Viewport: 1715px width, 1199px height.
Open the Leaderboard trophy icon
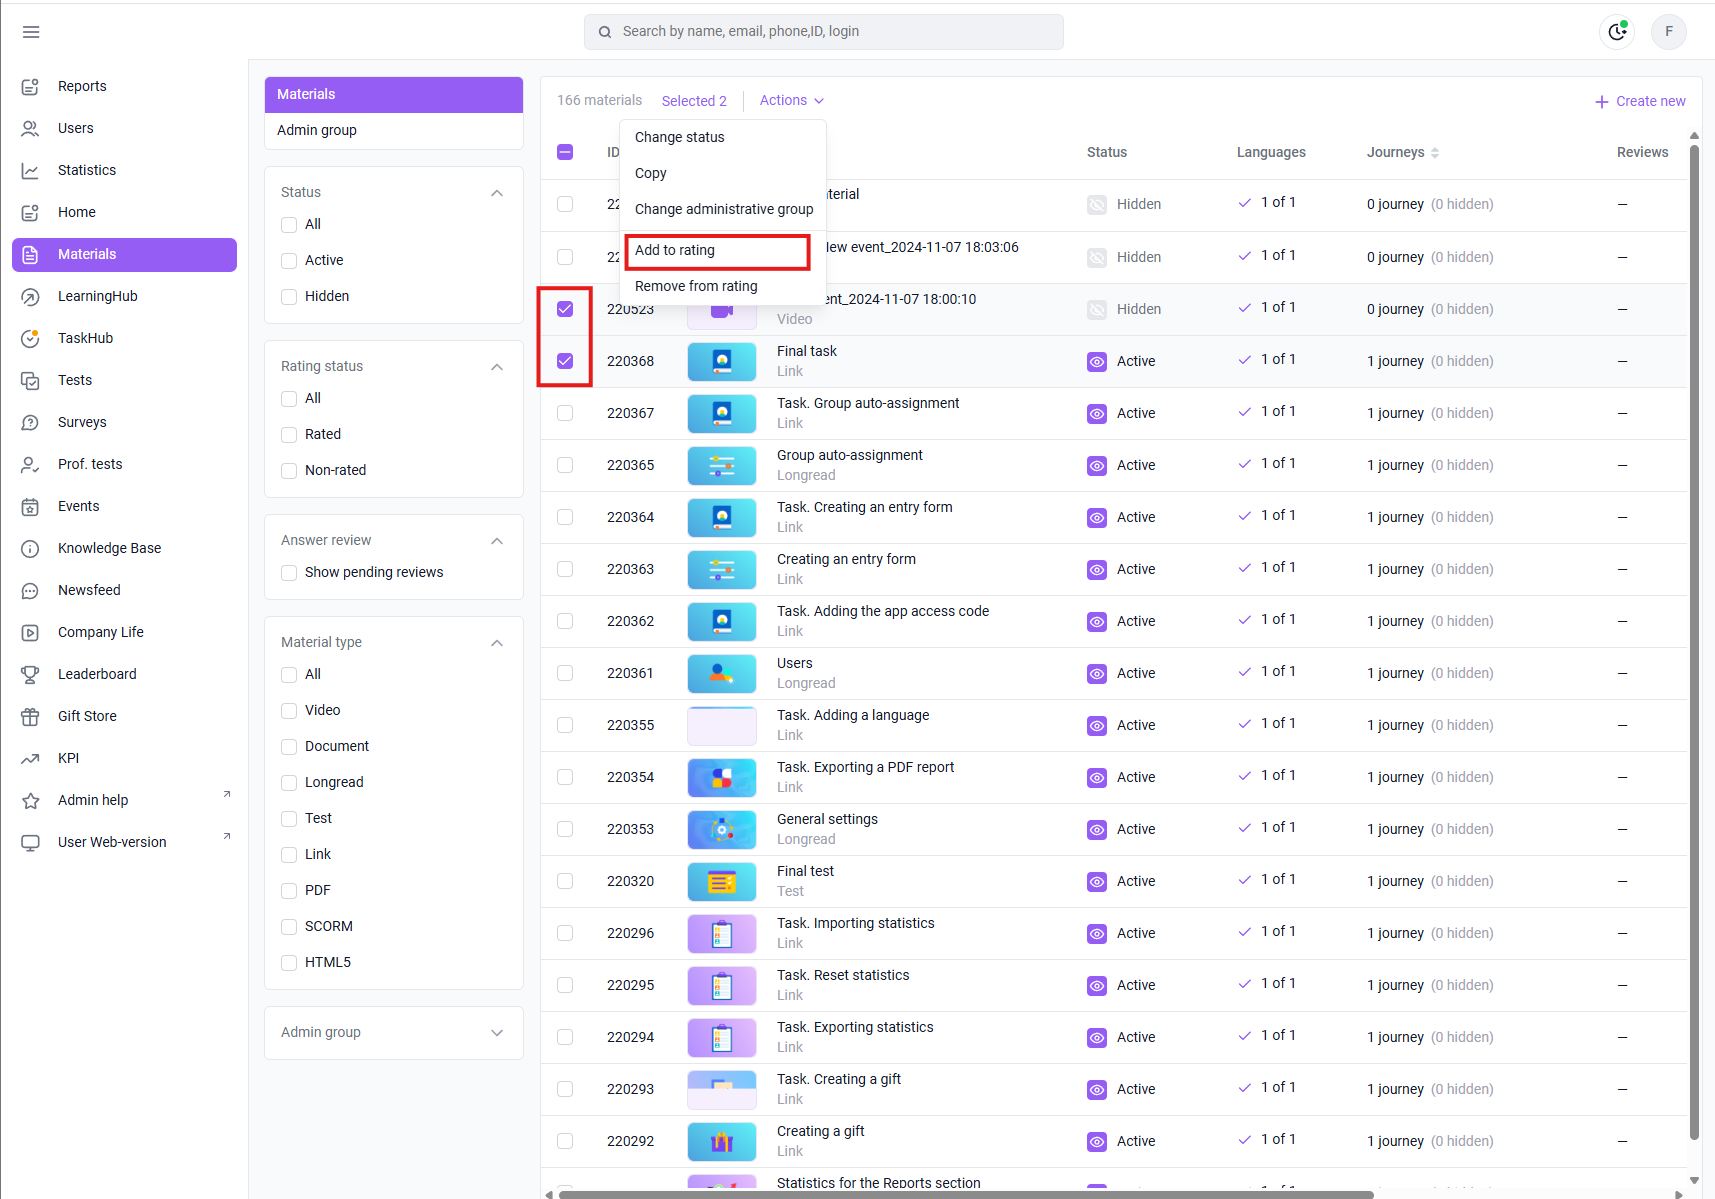(30, 674)
